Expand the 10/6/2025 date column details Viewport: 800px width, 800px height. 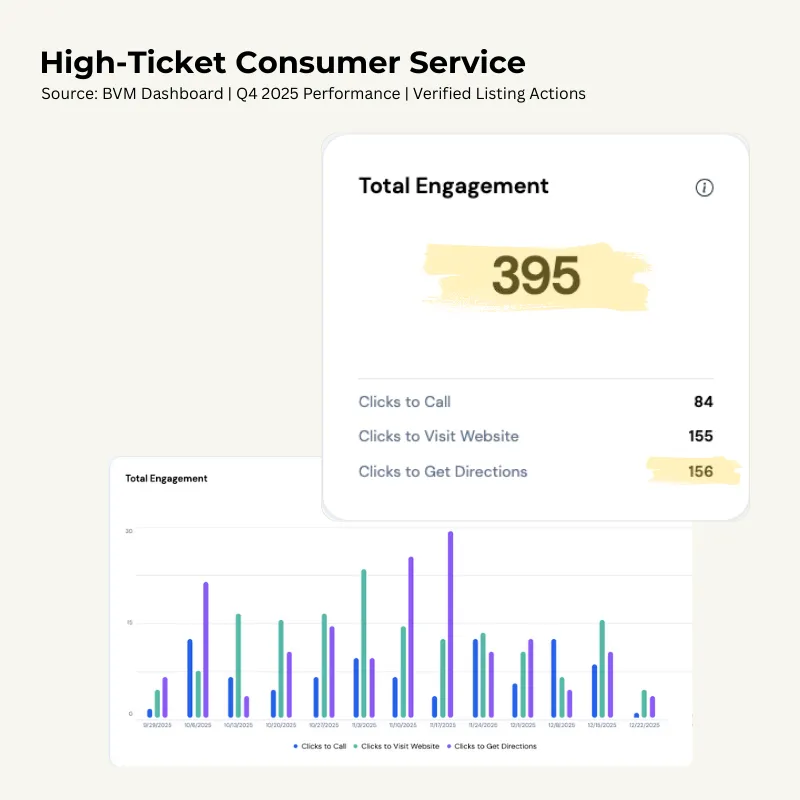point(198,724)
